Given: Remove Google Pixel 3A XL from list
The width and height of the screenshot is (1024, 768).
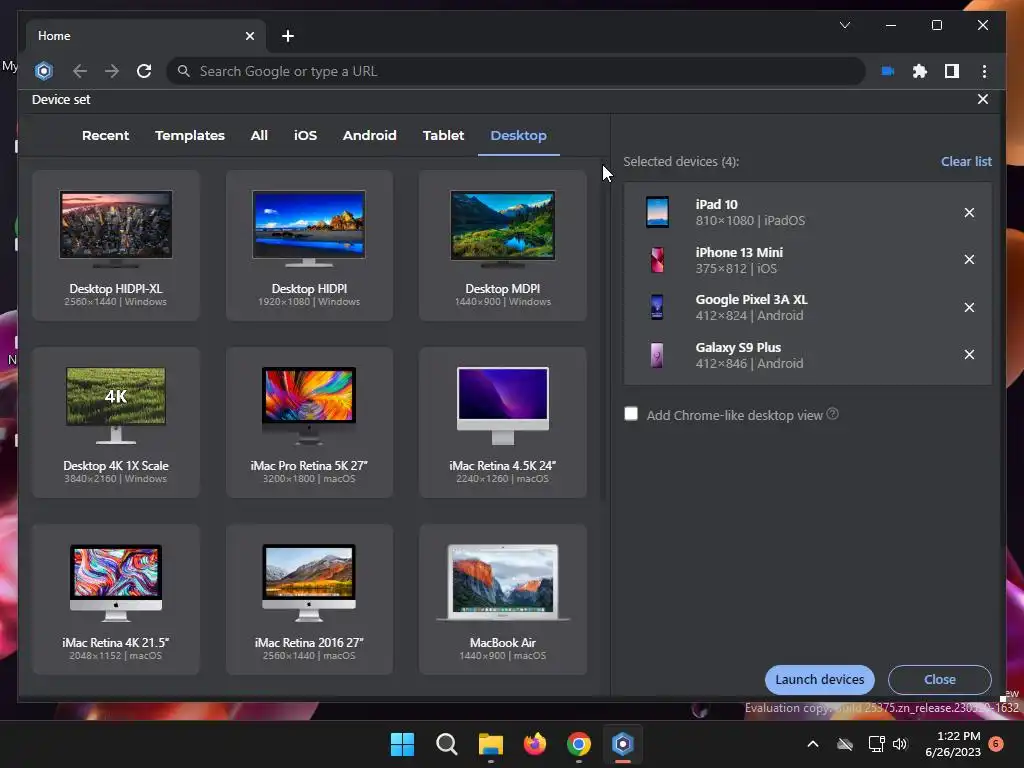Looking at the screenshot, I should tap(969, 307).
